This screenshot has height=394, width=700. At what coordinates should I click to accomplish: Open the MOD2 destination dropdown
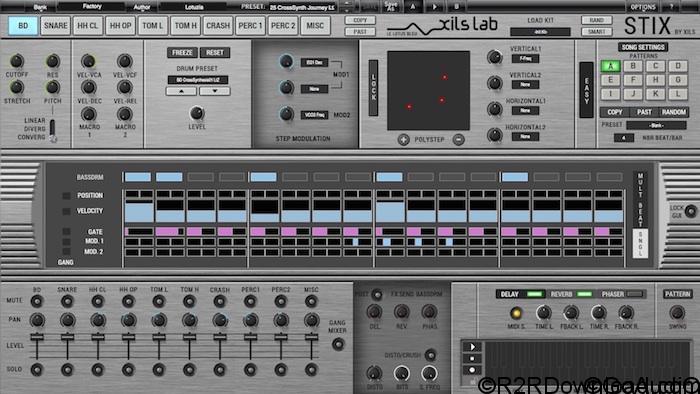pos(314,115)
